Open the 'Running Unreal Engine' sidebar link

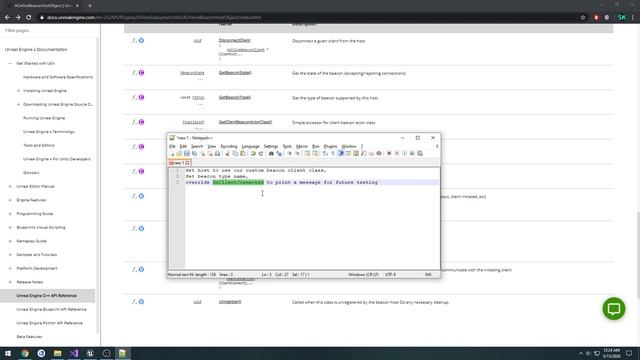[x=44, y=118]
